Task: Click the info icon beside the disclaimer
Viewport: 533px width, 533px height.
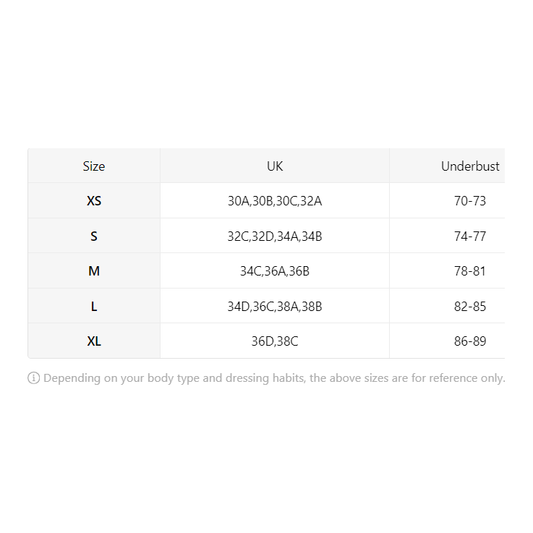Action: 34,378
